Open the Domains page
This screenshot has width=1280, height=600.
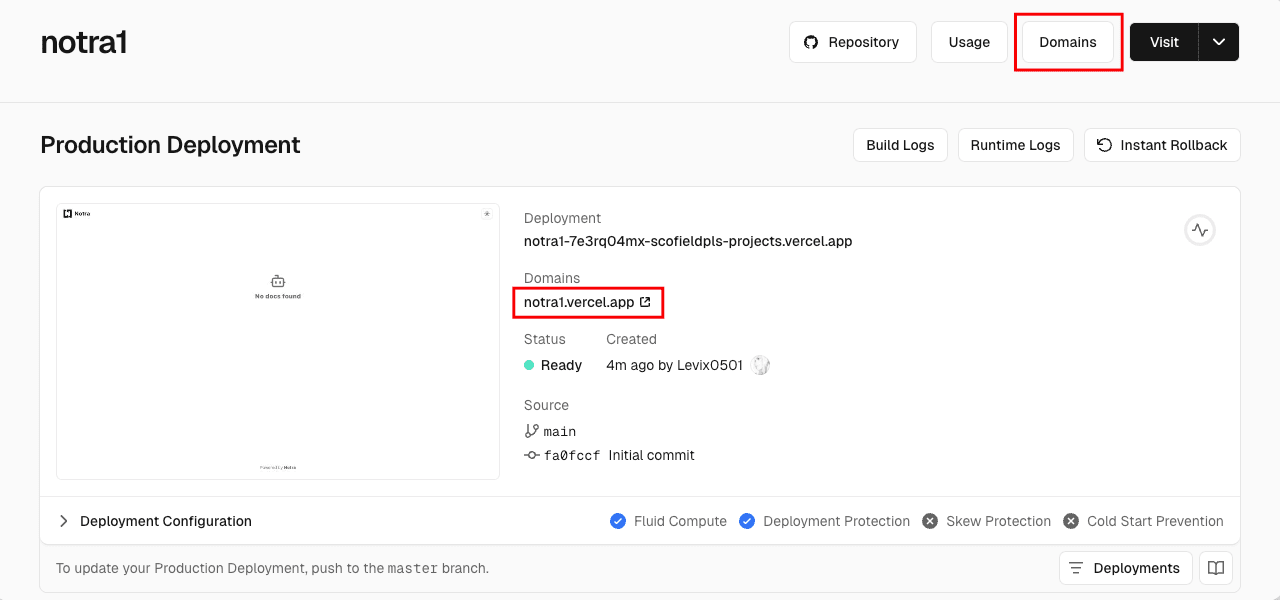click(1067, 42)
